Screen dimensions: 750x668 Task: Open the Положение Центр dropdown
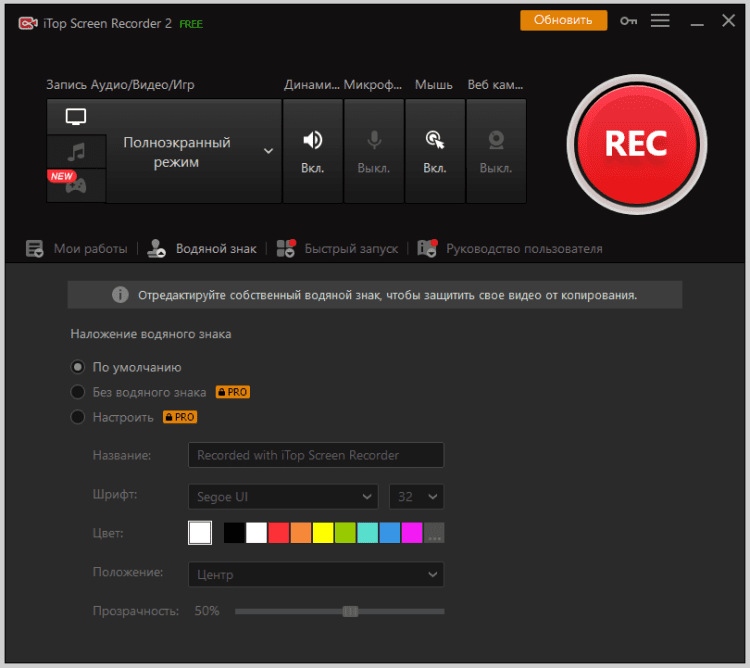click(x=316, y=574)
